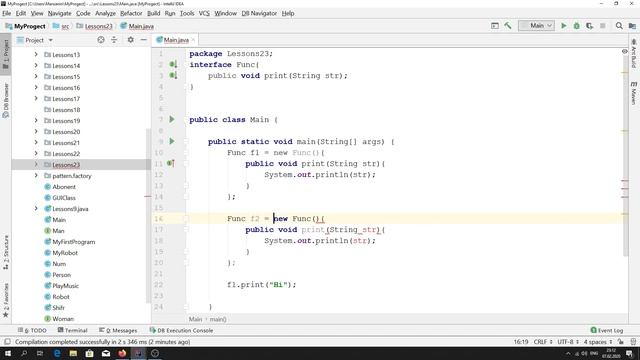Click the code inspection eye icon
Viewport: 640px width, 360px height.
[x=624, y=51]
